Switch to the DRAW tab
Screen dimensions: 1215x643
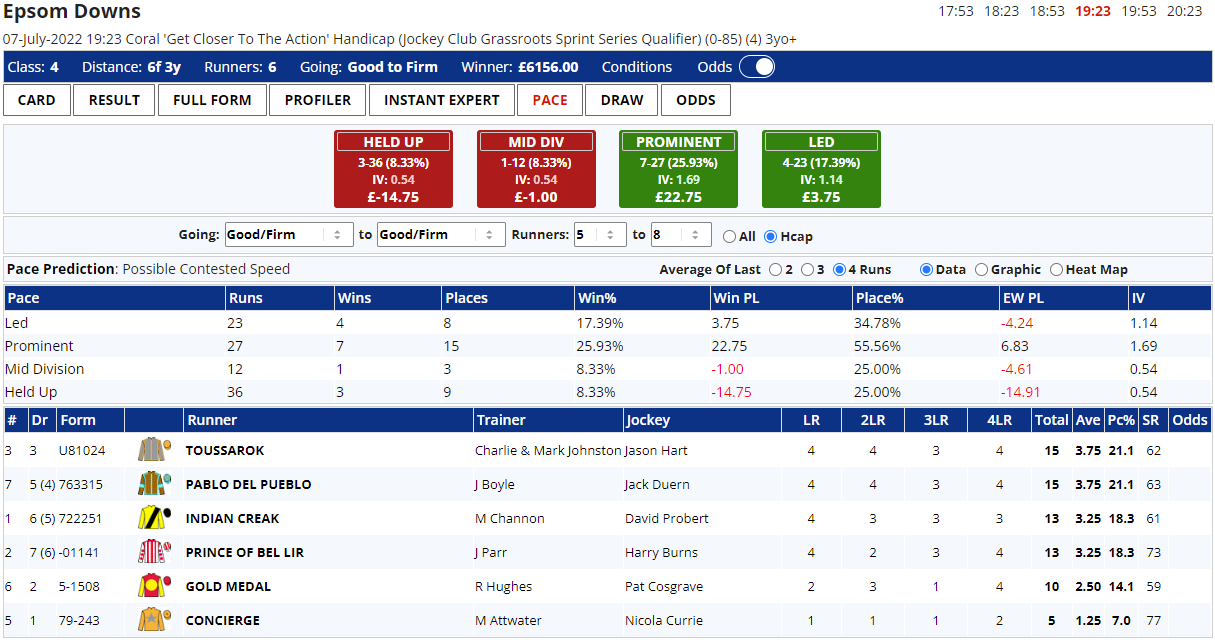coord(622,100)
